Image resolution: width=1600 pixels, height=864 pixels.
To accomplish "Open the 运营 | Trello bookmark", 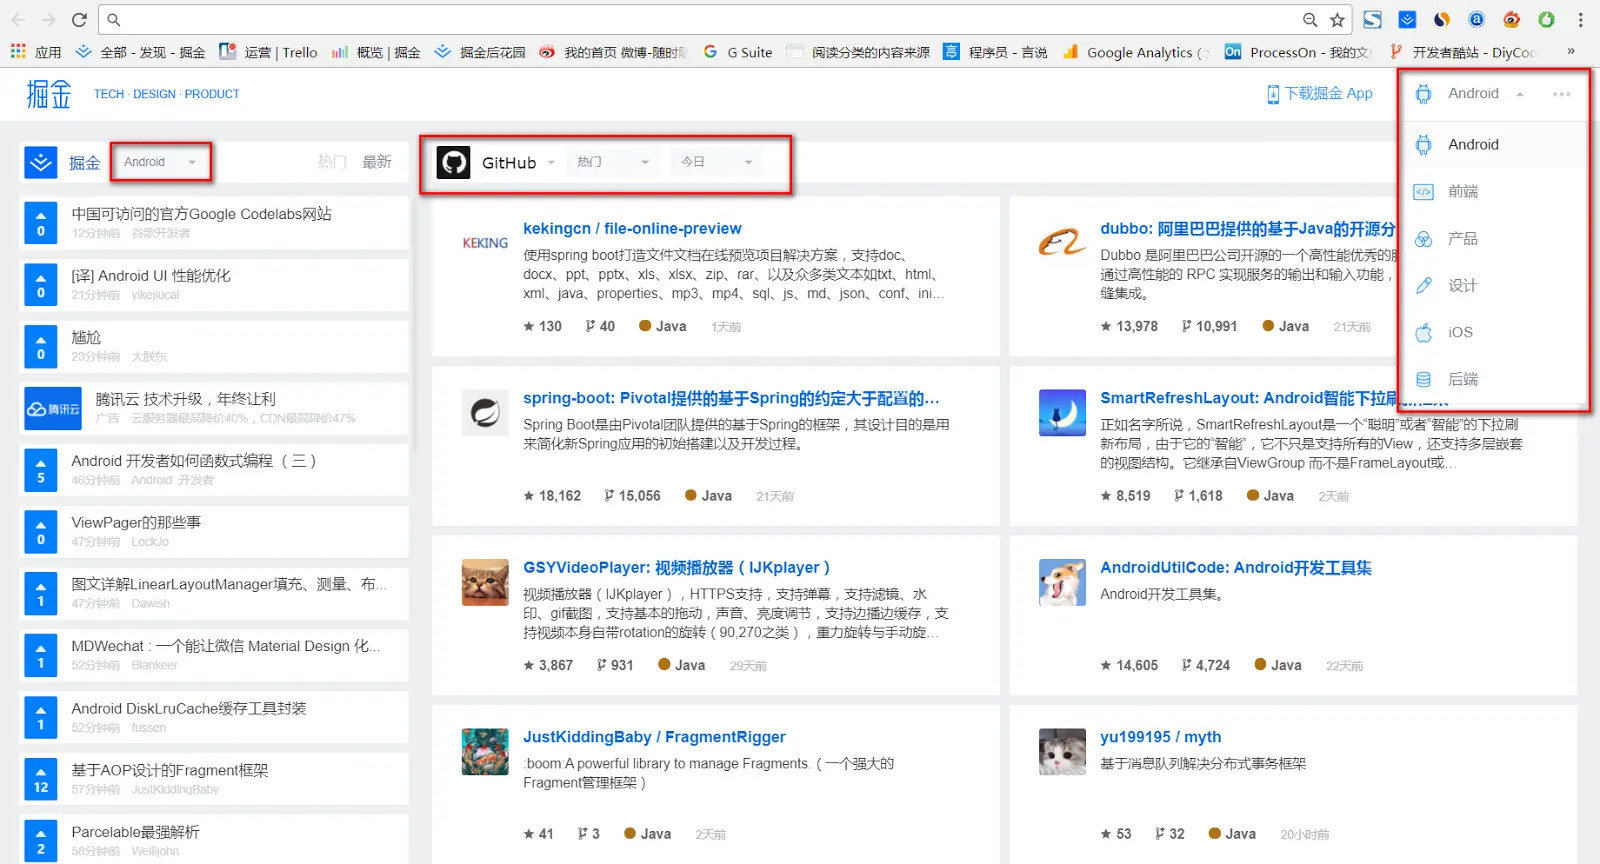I will 268,52.
